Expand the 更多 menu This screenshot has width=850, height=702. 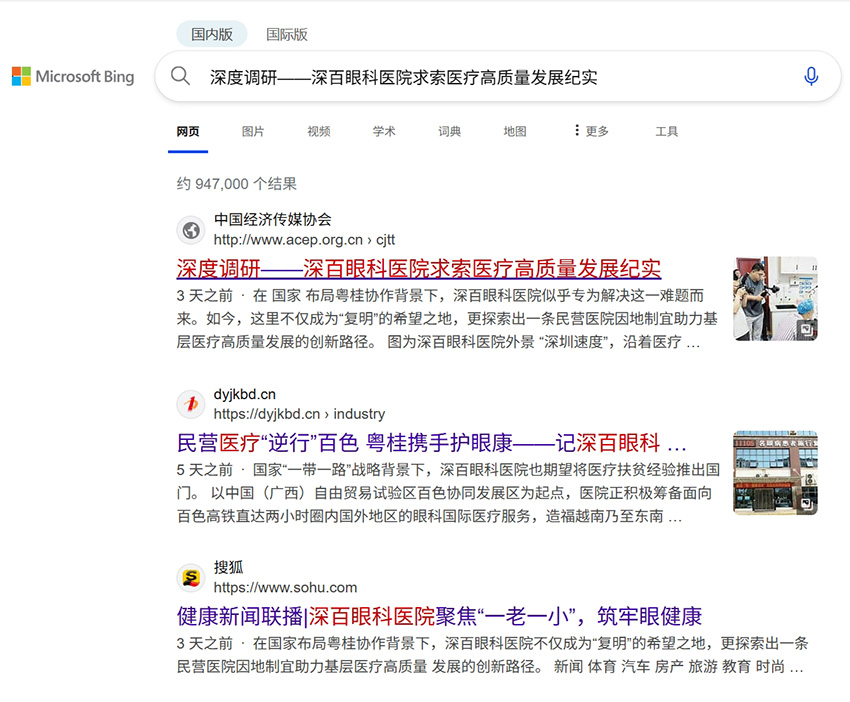pyautogui.click(x=593, y=130)
